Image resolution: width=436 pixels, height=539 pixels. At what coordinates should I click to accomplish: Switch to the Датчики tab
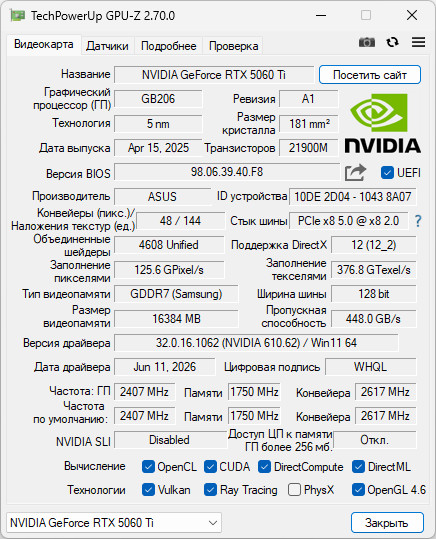point(107,46)
